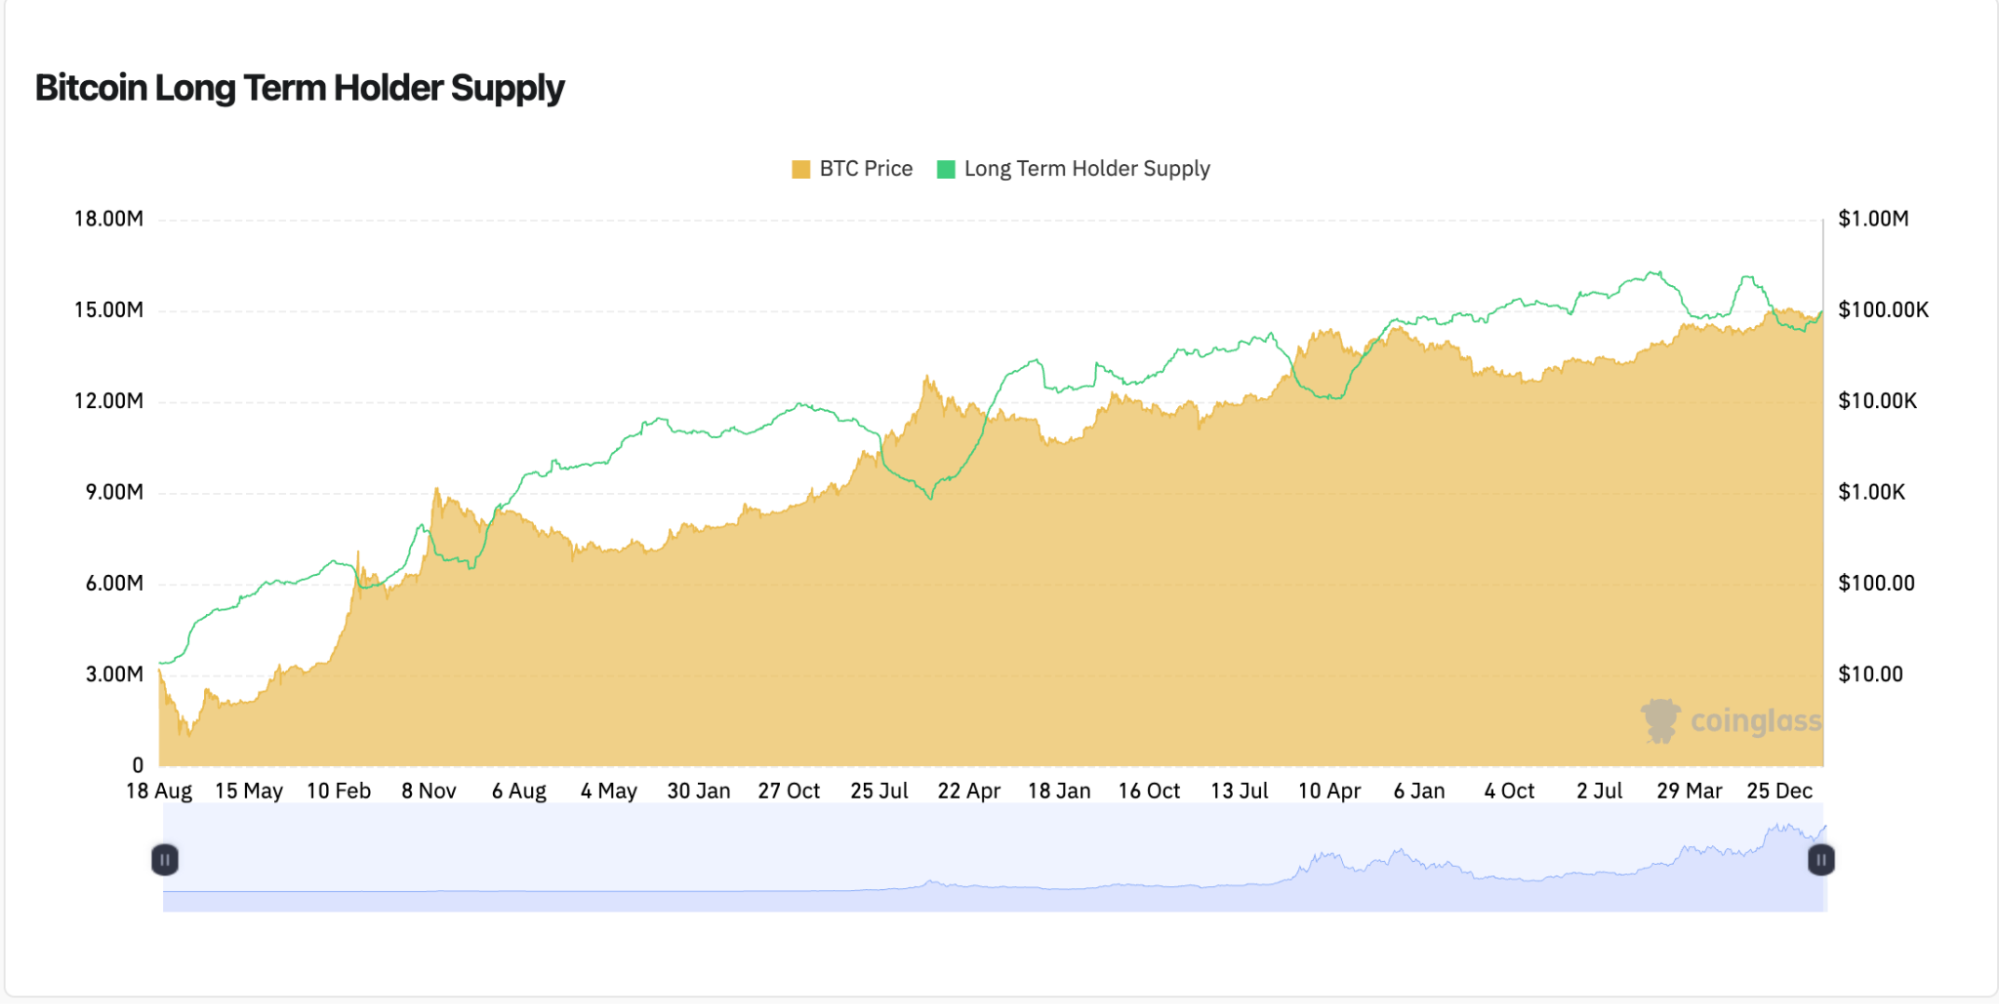
Task: Click the 10 Apr date label
Action: pyautogui.click(x=1329, y=791)
